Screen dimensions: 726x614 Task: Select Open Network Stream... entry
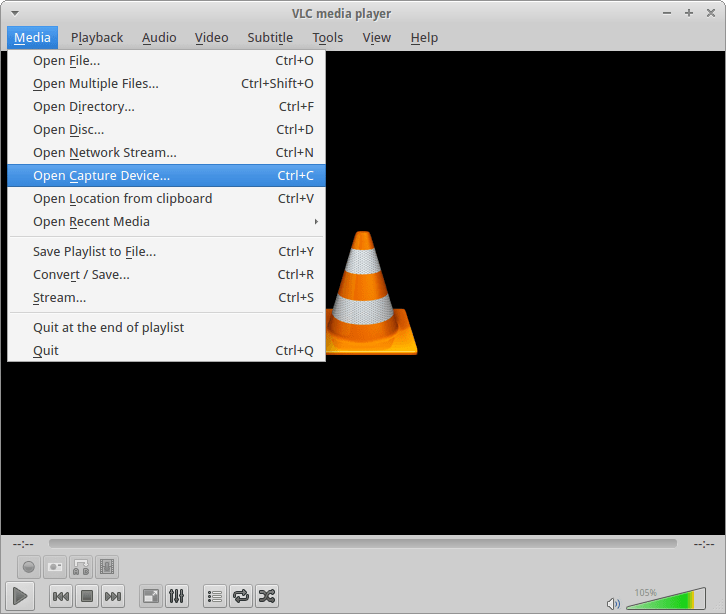pos(167,153)
